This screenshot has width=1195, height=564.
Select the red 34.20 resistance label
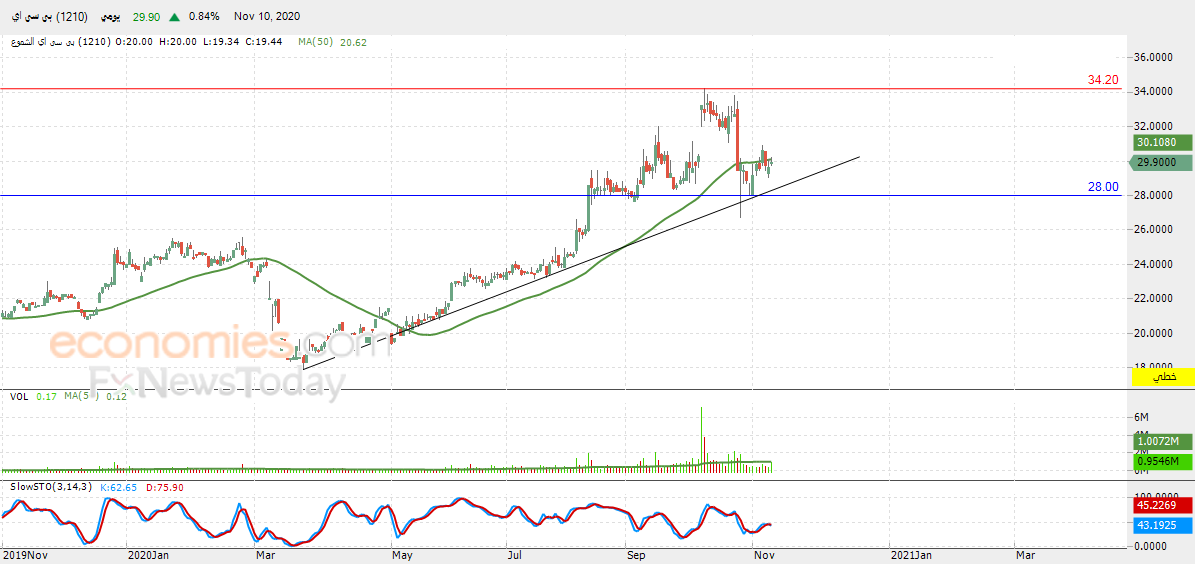coord(1103,79)
